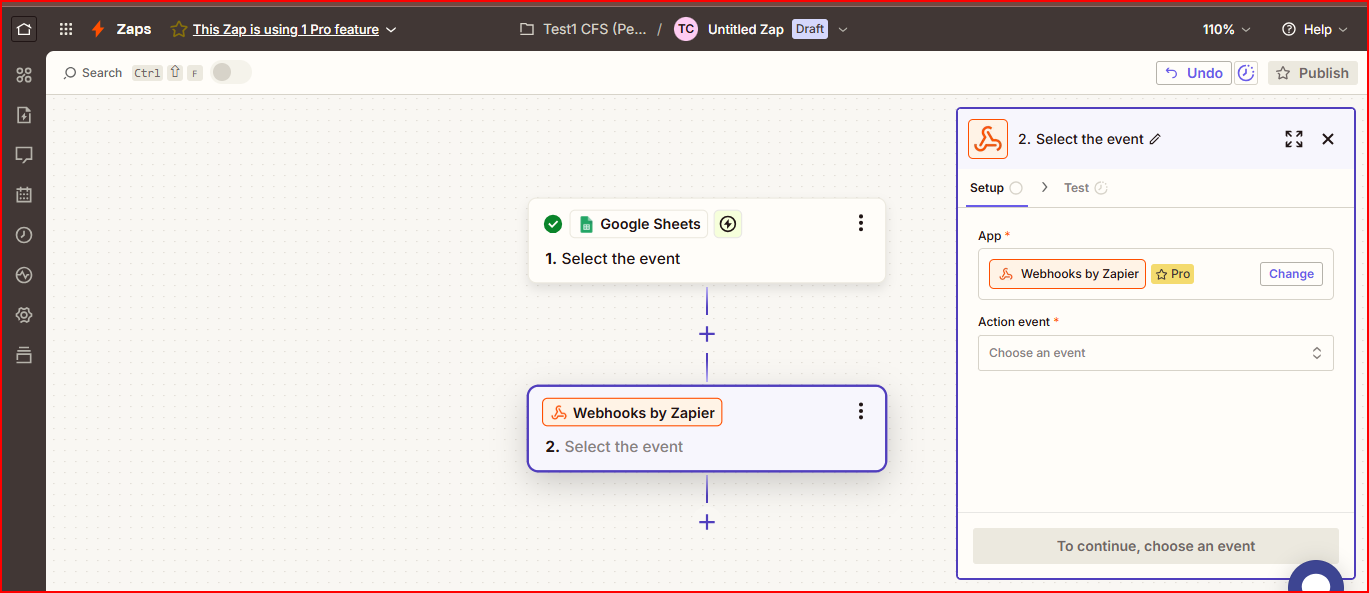Viewport: 1369px width, 593px height.
Task: Click the Webhooks icon in panel header
Action: click(x=988, y=139)
